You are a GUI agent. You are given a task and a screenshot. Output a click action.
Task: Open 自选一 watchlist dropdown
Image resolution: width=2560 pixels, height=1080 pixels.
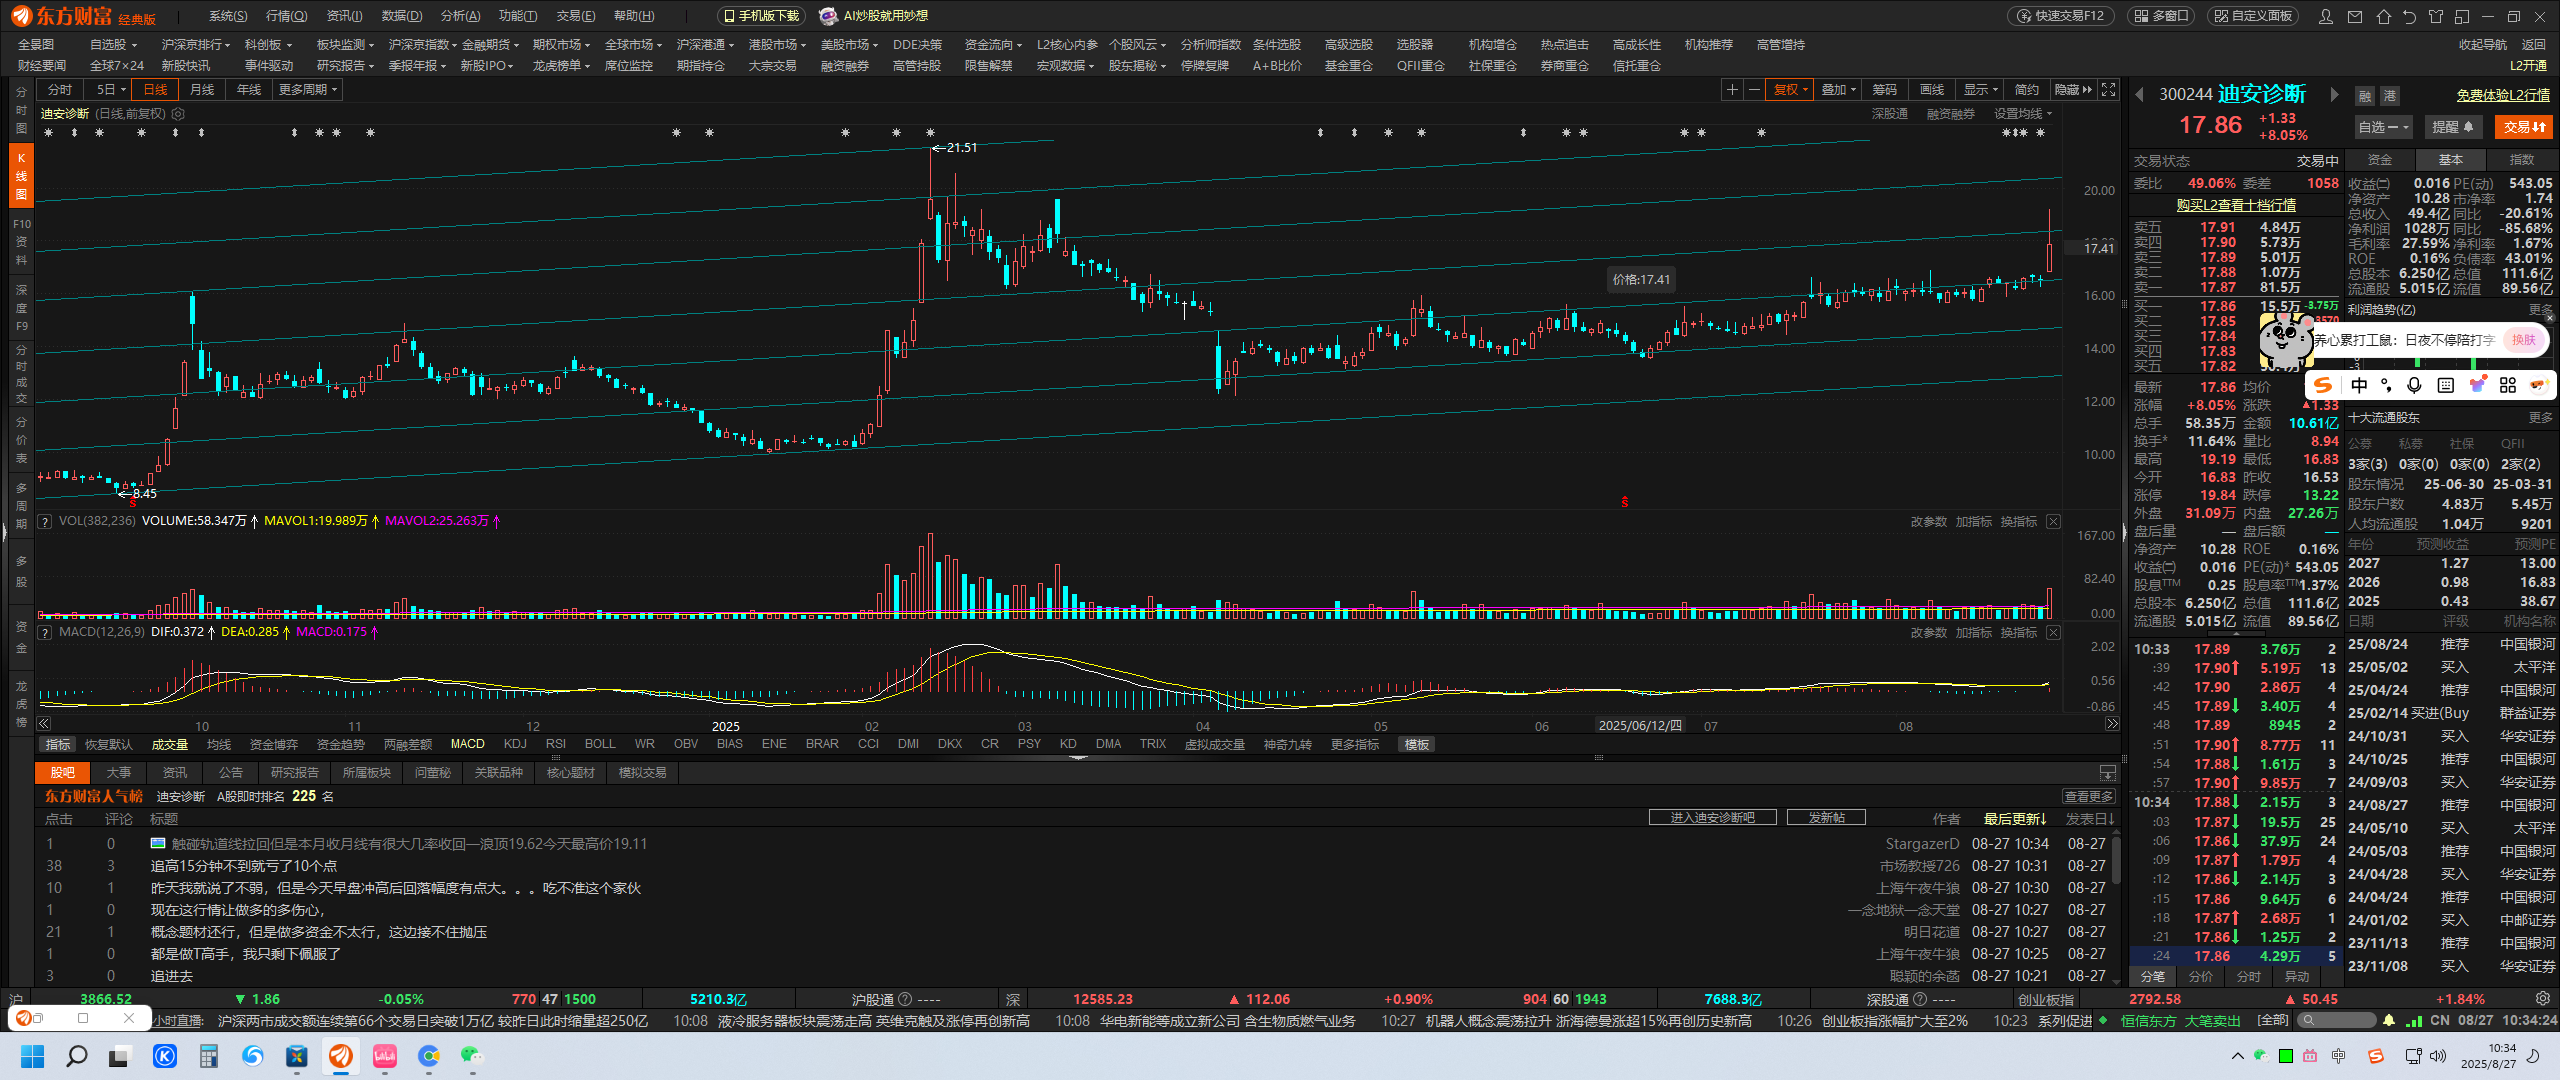(x=2383, y=127)
